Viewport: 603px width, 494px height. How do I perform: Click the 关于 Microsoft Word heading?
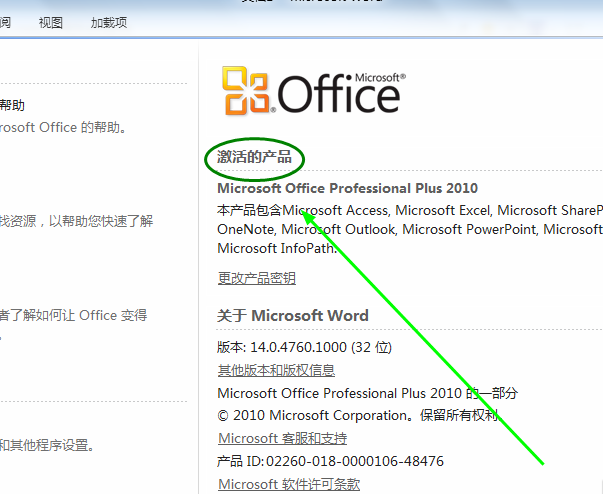click(x=292, y=316)
